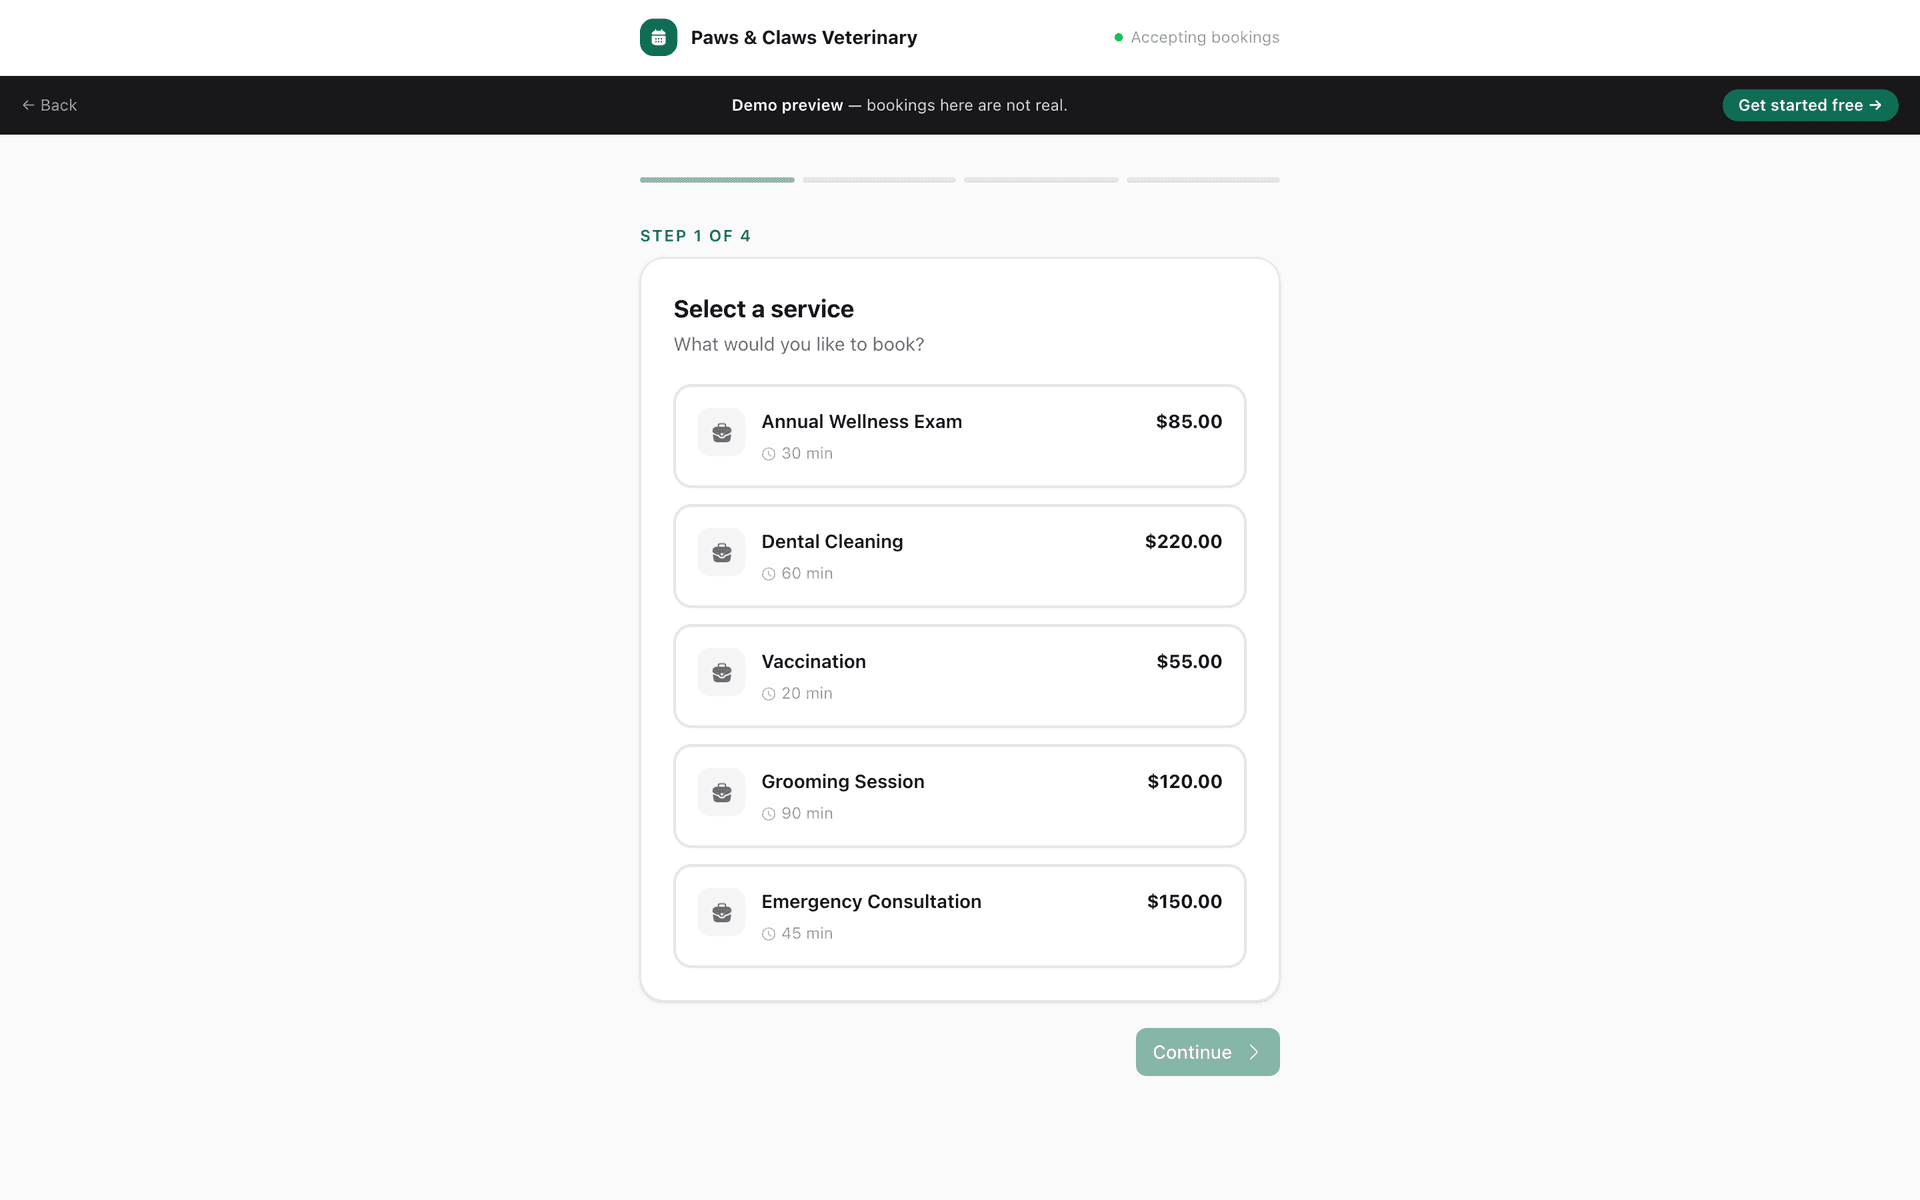1920x1200 pixels.
Task: Click the second step progress segment
Action: click(879, 180)
